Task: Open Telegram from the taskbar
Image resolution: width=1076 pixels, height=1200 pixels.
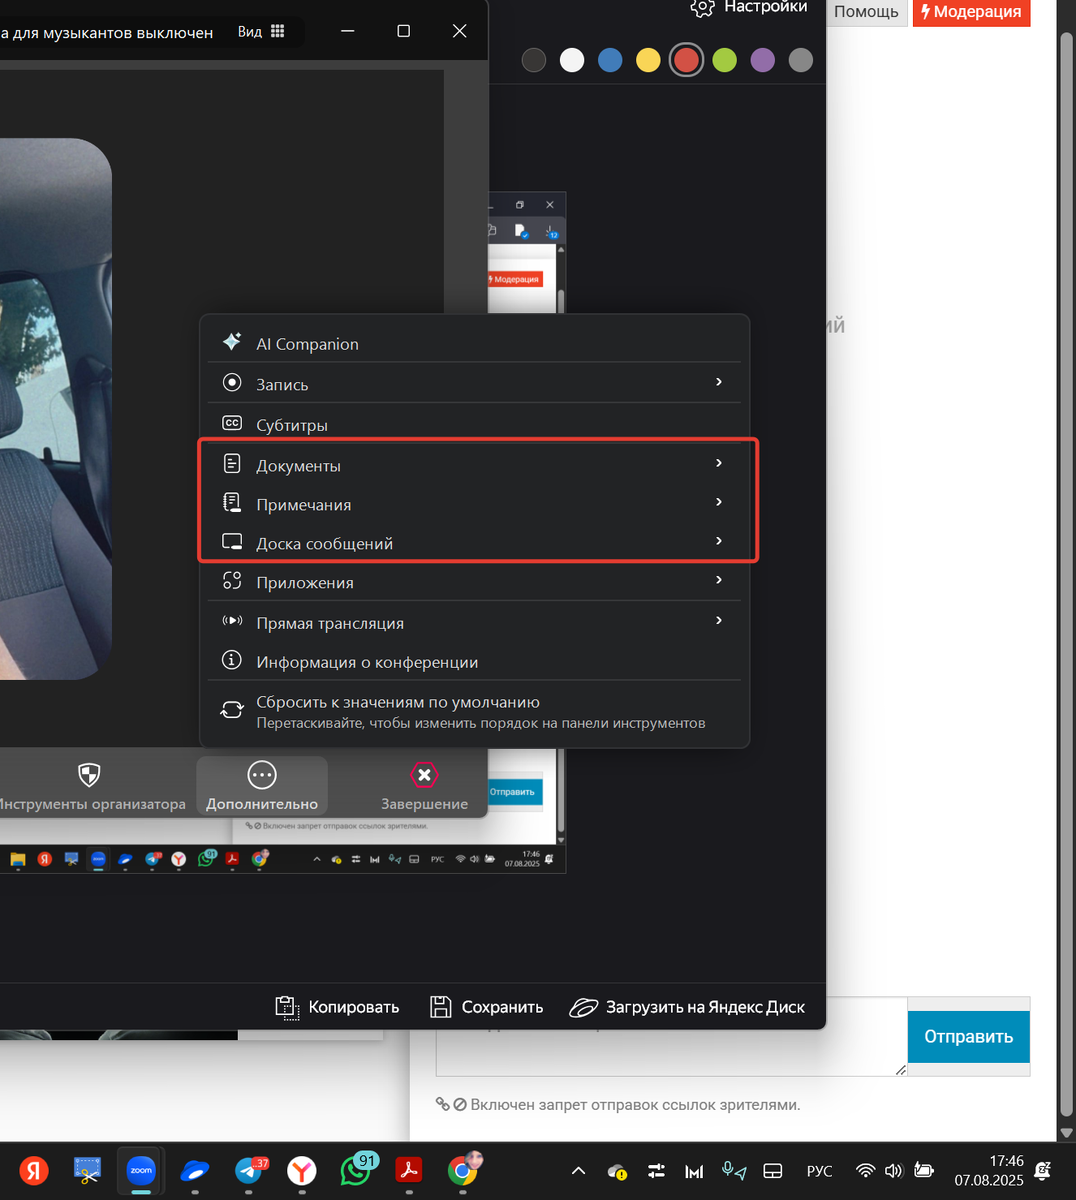Action: click(x=249, y=1170)
